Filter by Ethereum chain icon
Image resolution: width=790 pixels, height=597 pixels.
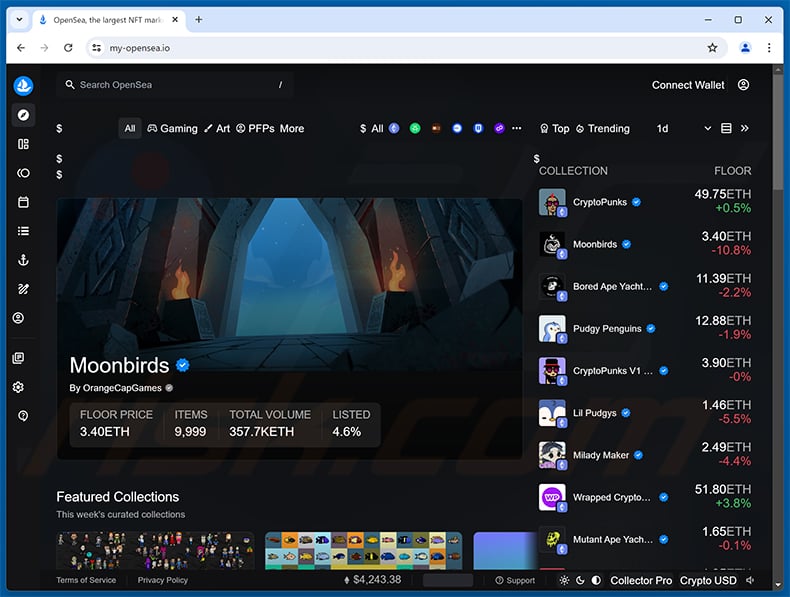pos(394,128)
